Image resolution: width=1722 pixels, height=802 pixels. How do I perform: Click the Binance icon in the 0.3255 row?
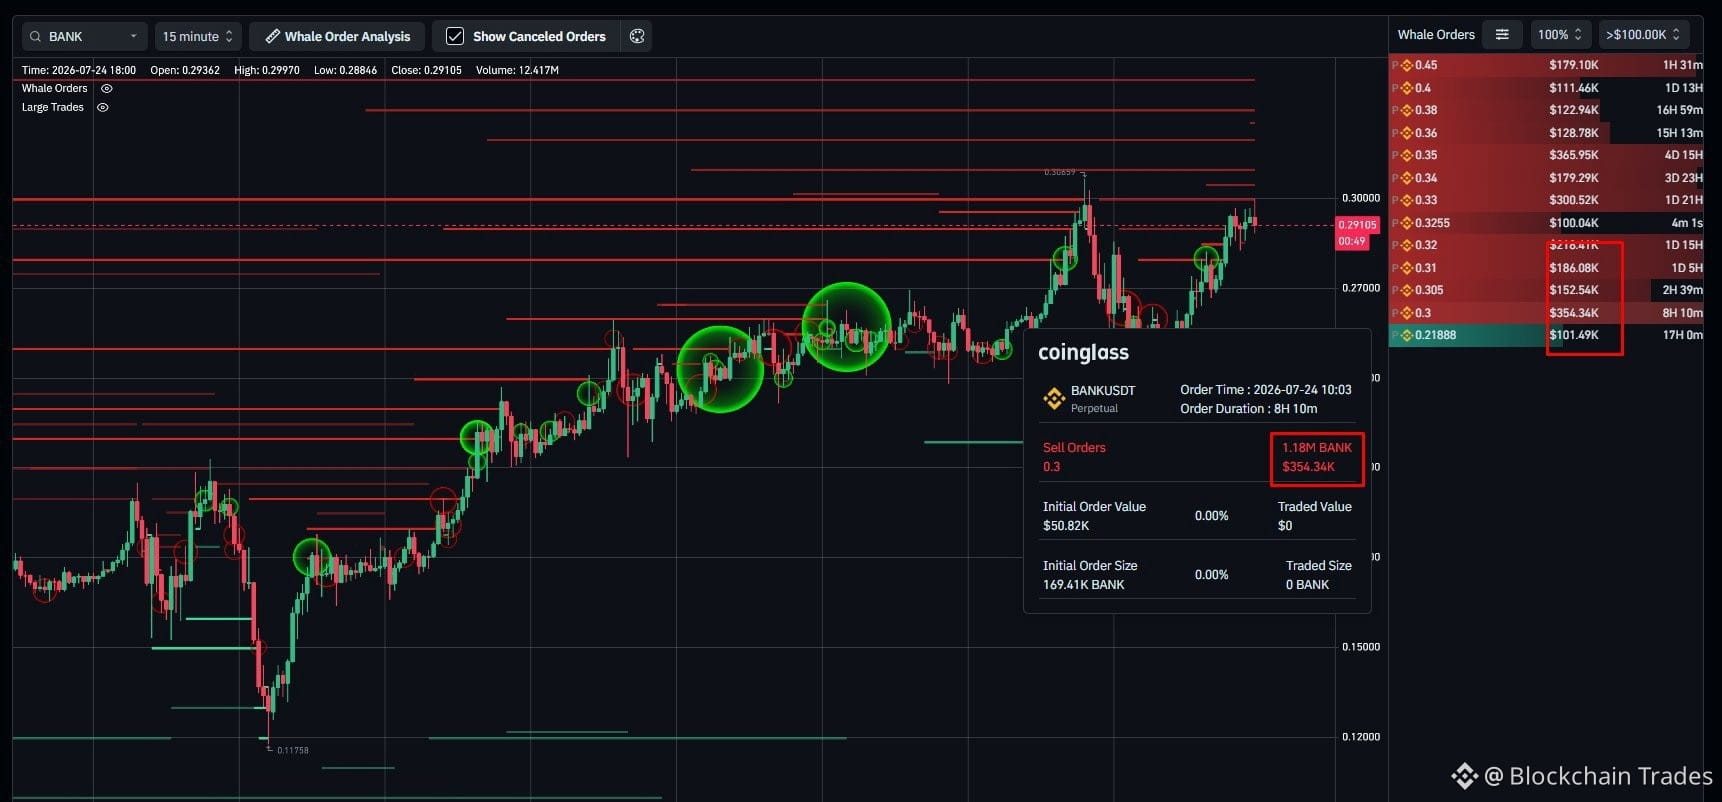pos(1407,223)
